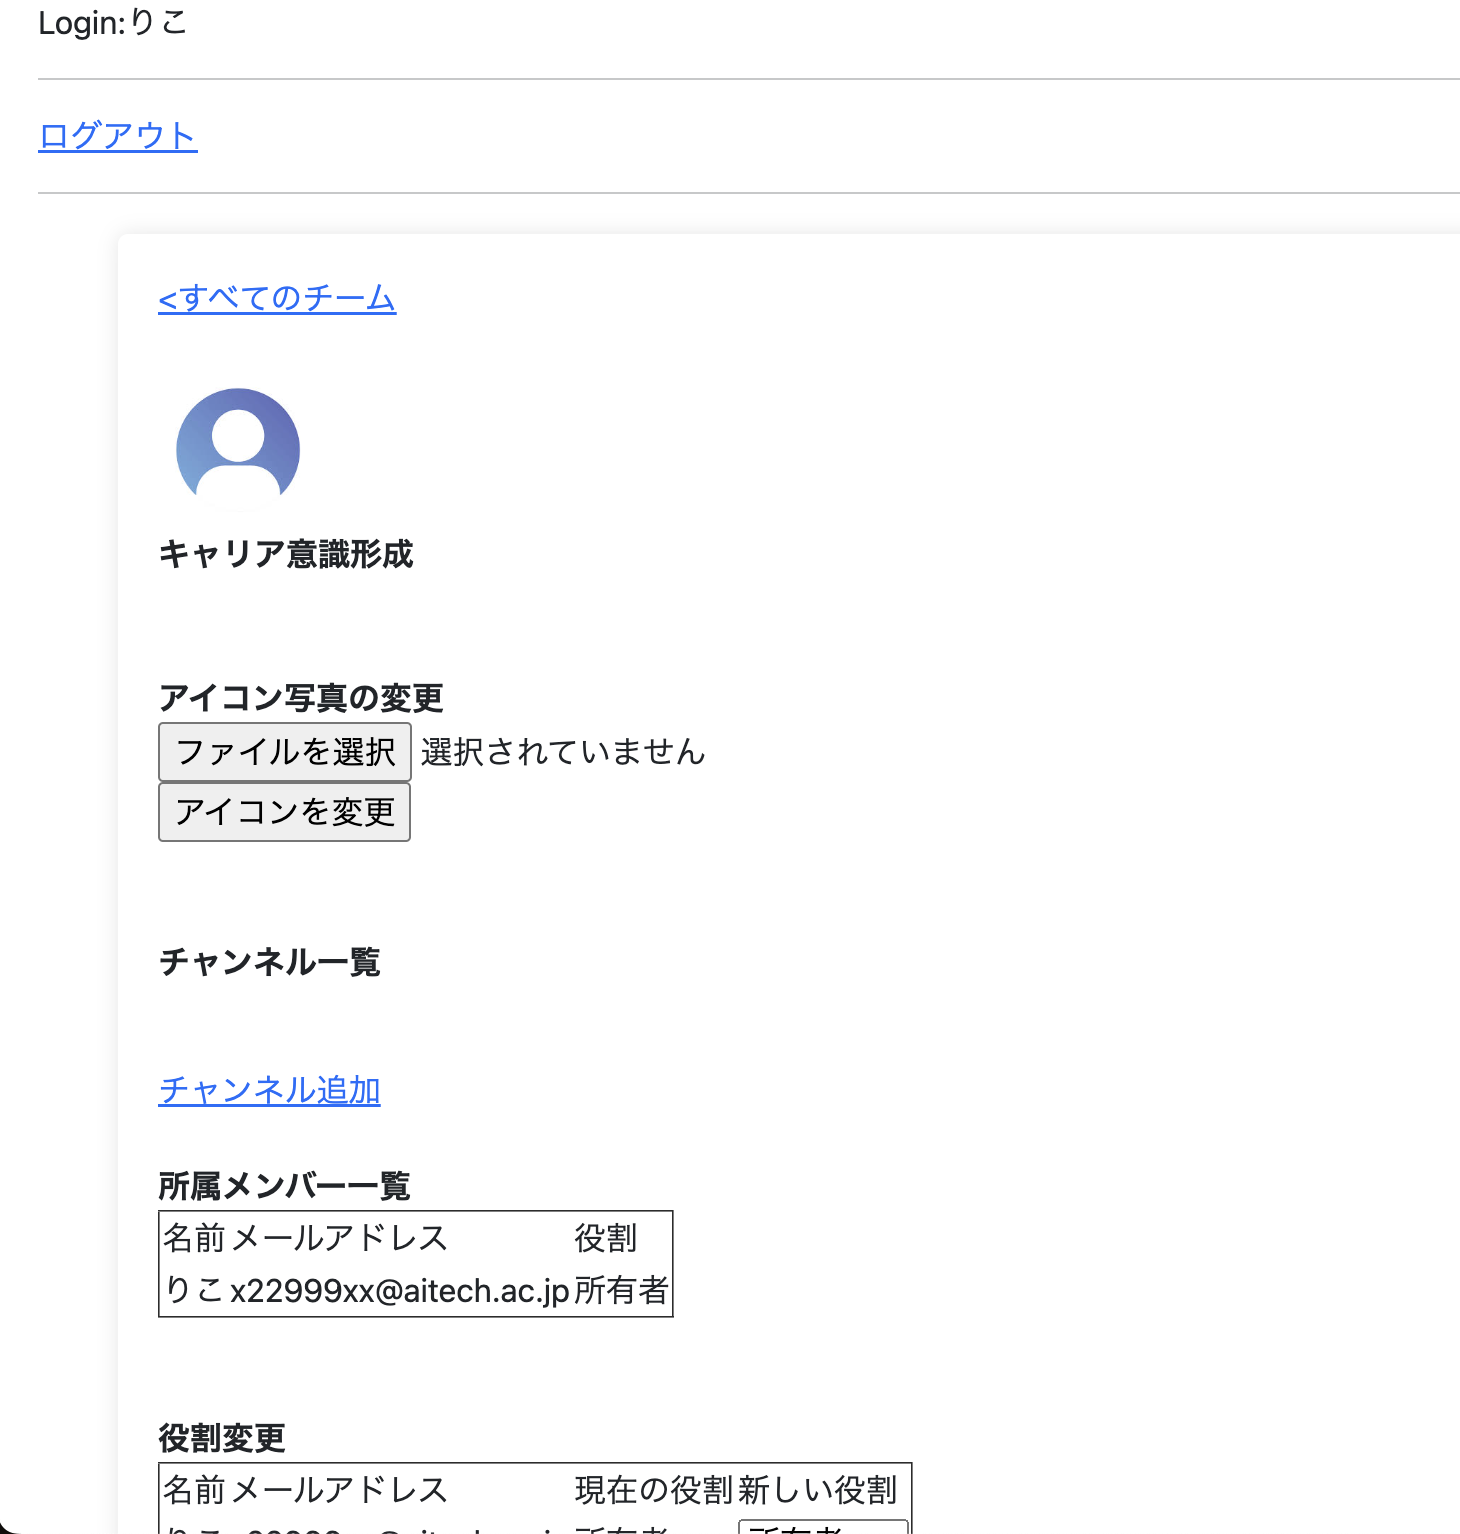Click x22999xx@aitech.ac.jp in members table

point(400,1291)
